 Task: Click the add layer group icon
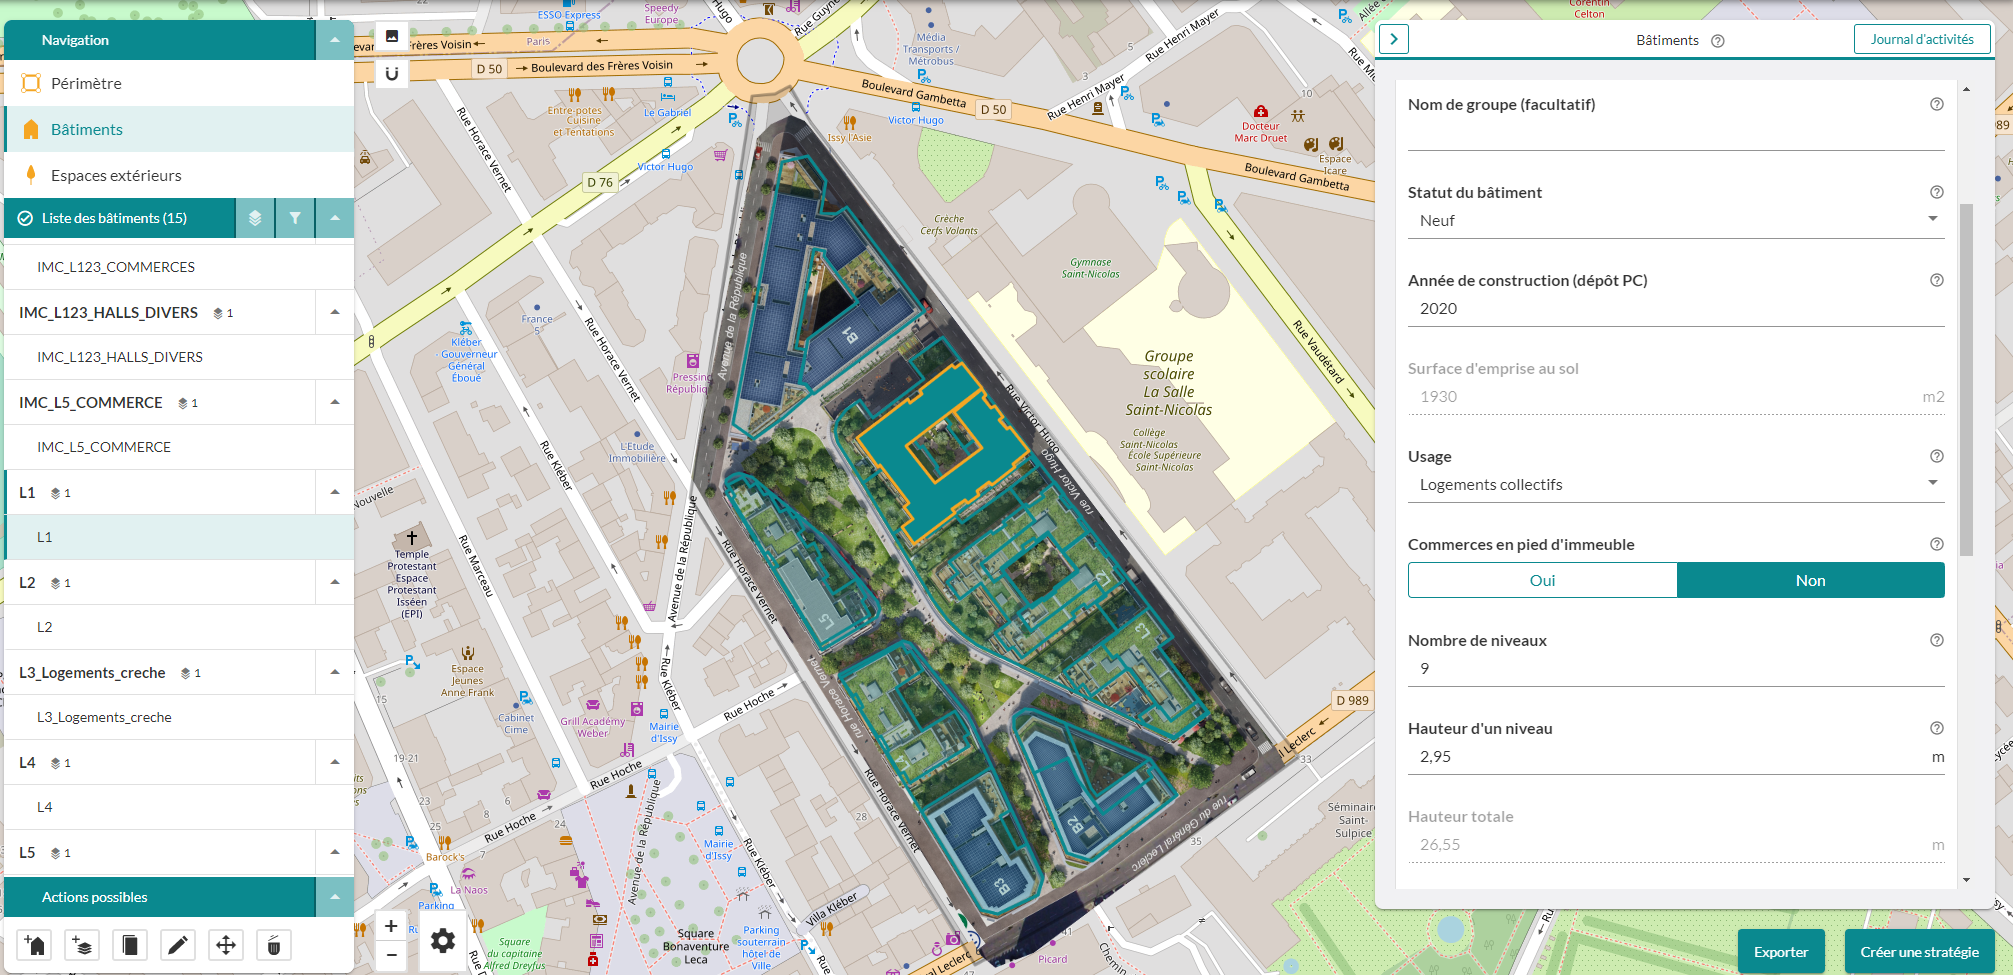click(x=83, y=945)
